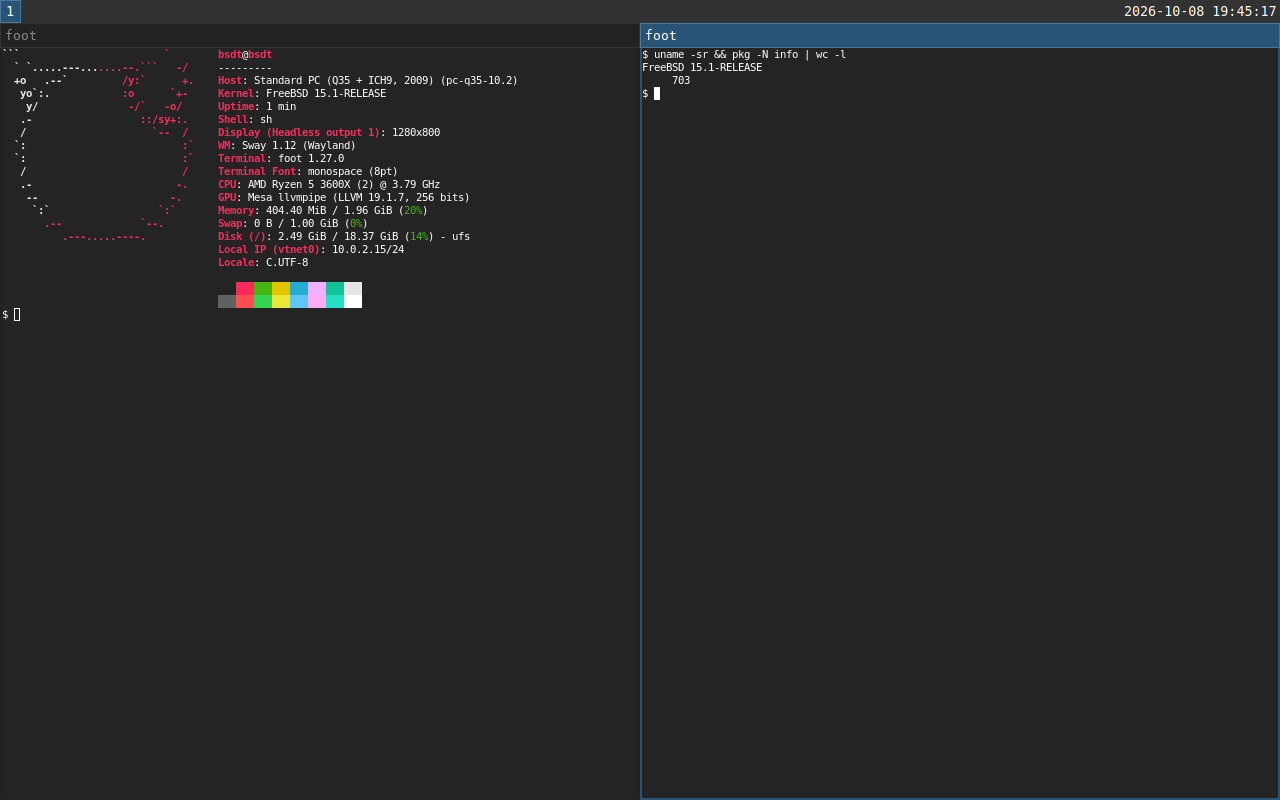The width and height of the screenshot is (1280, 800).
Task: Select the "Shell: sh" line
Action: pyautogui.click(x=245, y=120)
